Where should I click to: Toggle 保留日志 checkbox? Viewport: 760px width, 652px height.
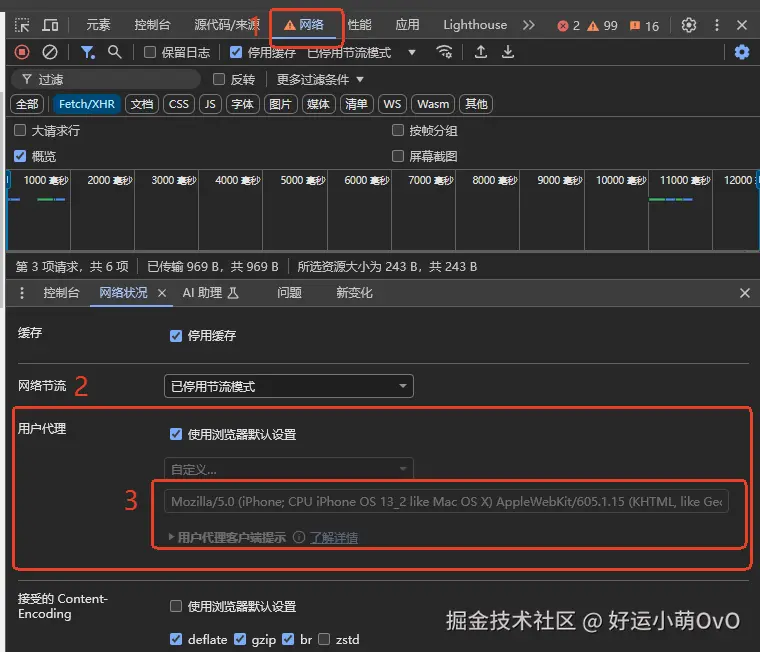pyautogui.click(x=150, y=52)
